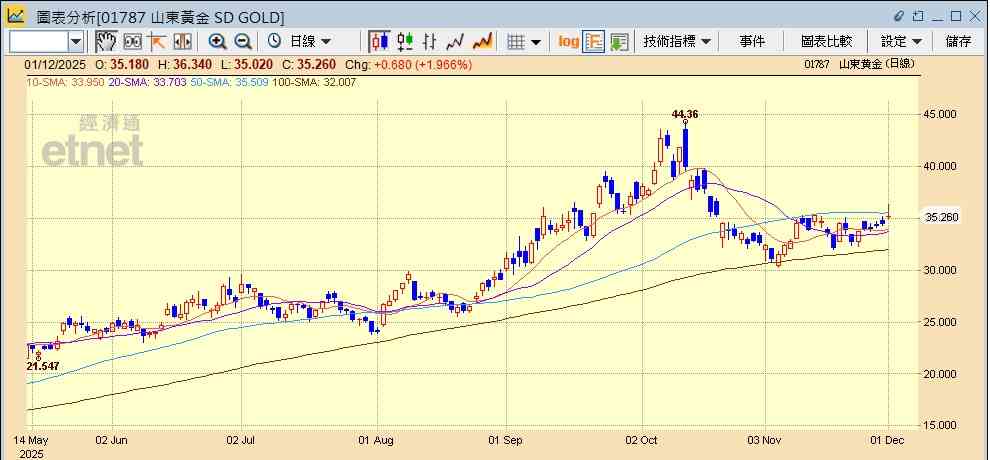Toggle the green download arrow panel icon

point(619,41)
